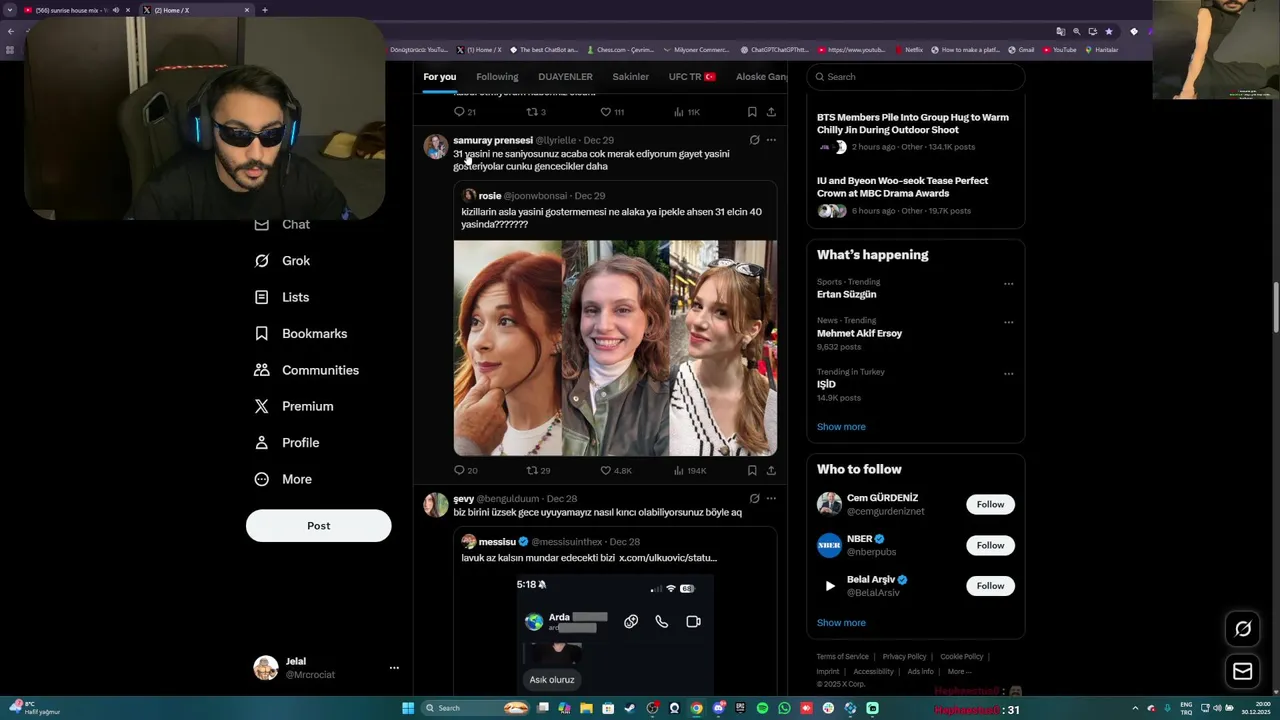Open account menu dots beside Jelal
Screen dimensions: 1280x720
pos(394,668)
